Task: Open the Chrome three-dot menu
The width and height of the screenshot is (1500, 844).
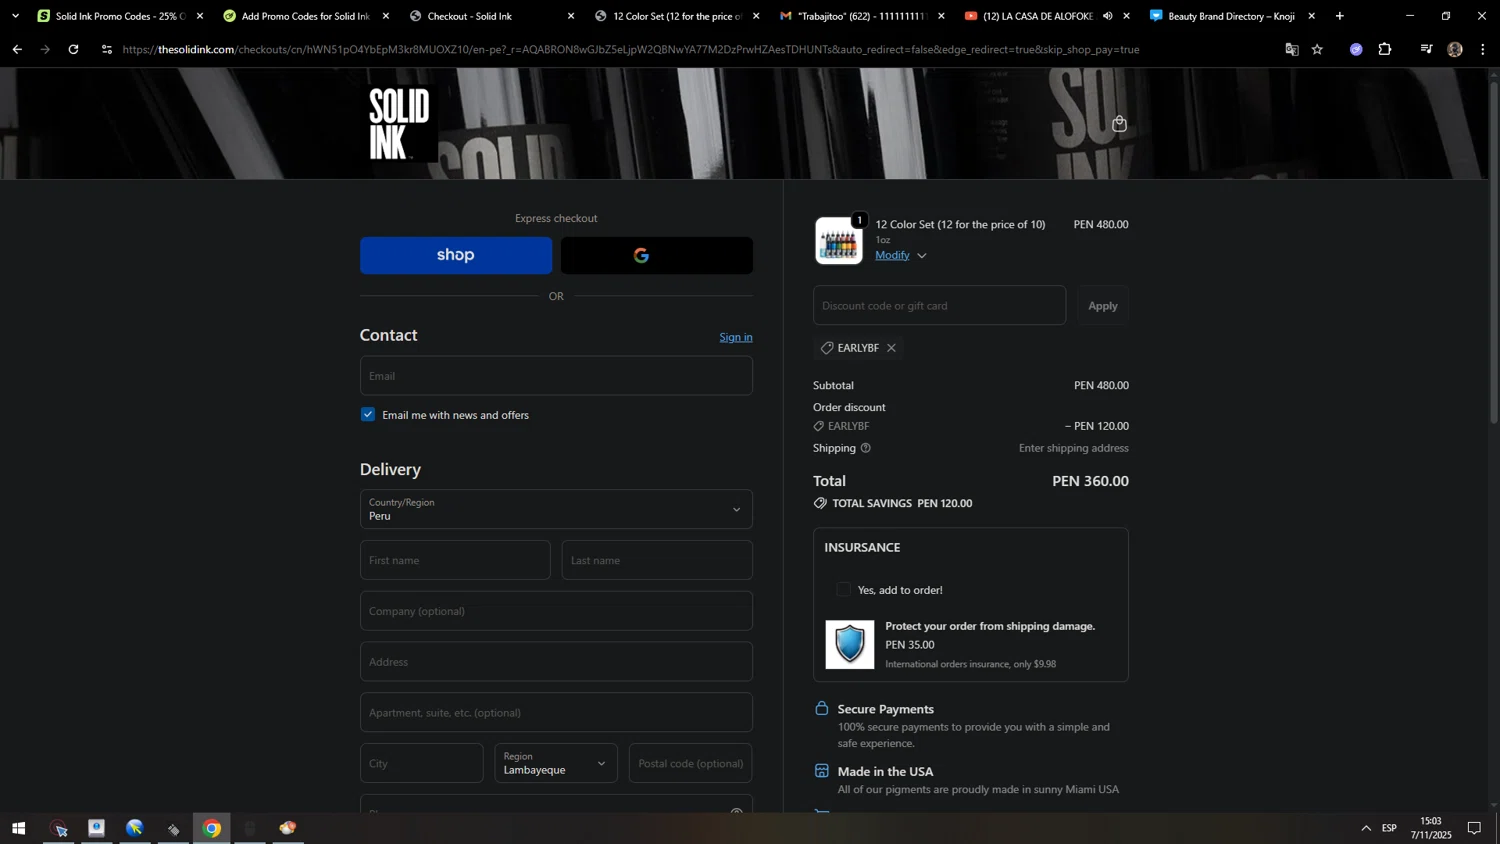Action: pos(1482,49)
